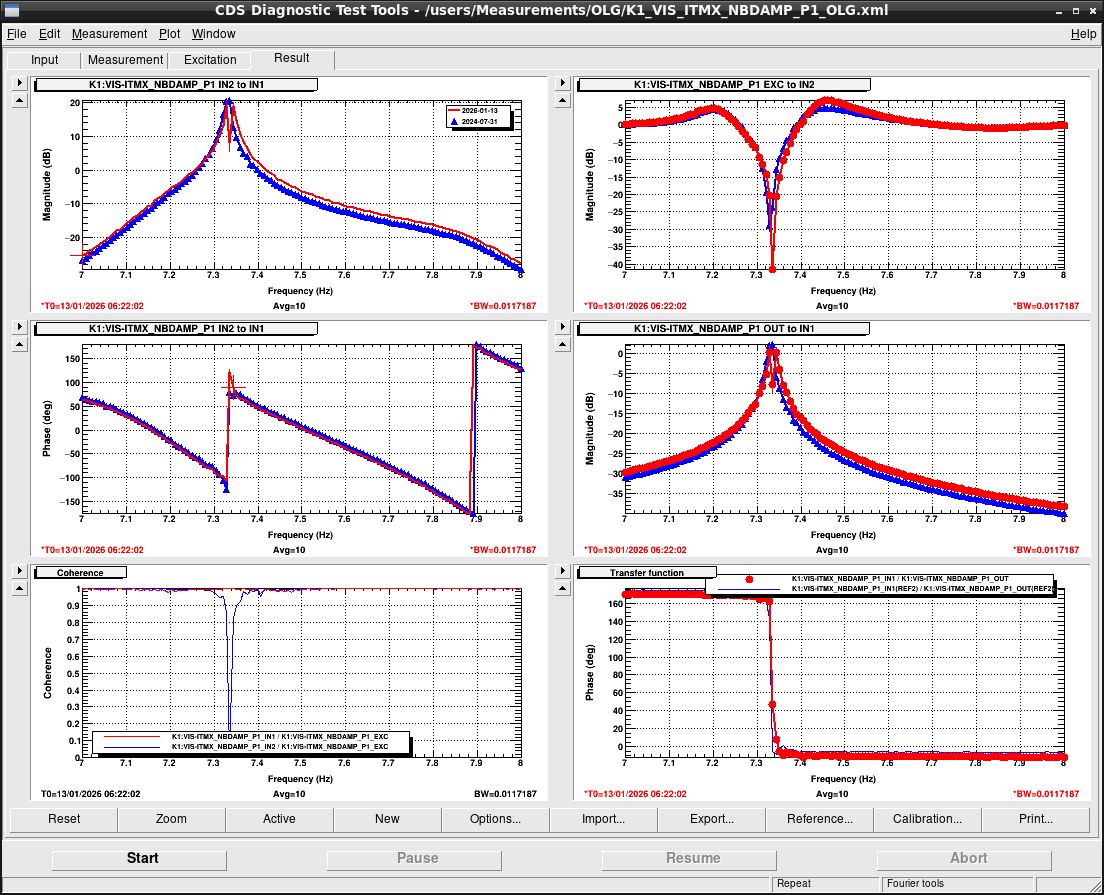Viewport: 1104px width, 895px height.
Task: Expand options via OUT to IN1 plot right-arrow
Action: click(561, 328)
